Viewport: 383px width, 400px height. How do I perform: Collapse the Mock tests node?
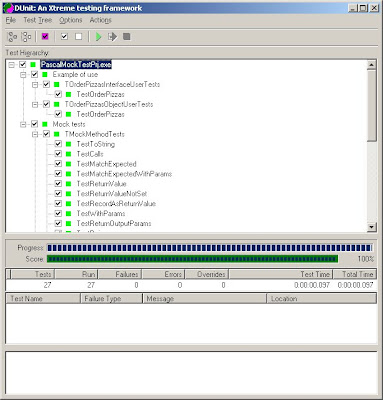click(x=23, y=124)
